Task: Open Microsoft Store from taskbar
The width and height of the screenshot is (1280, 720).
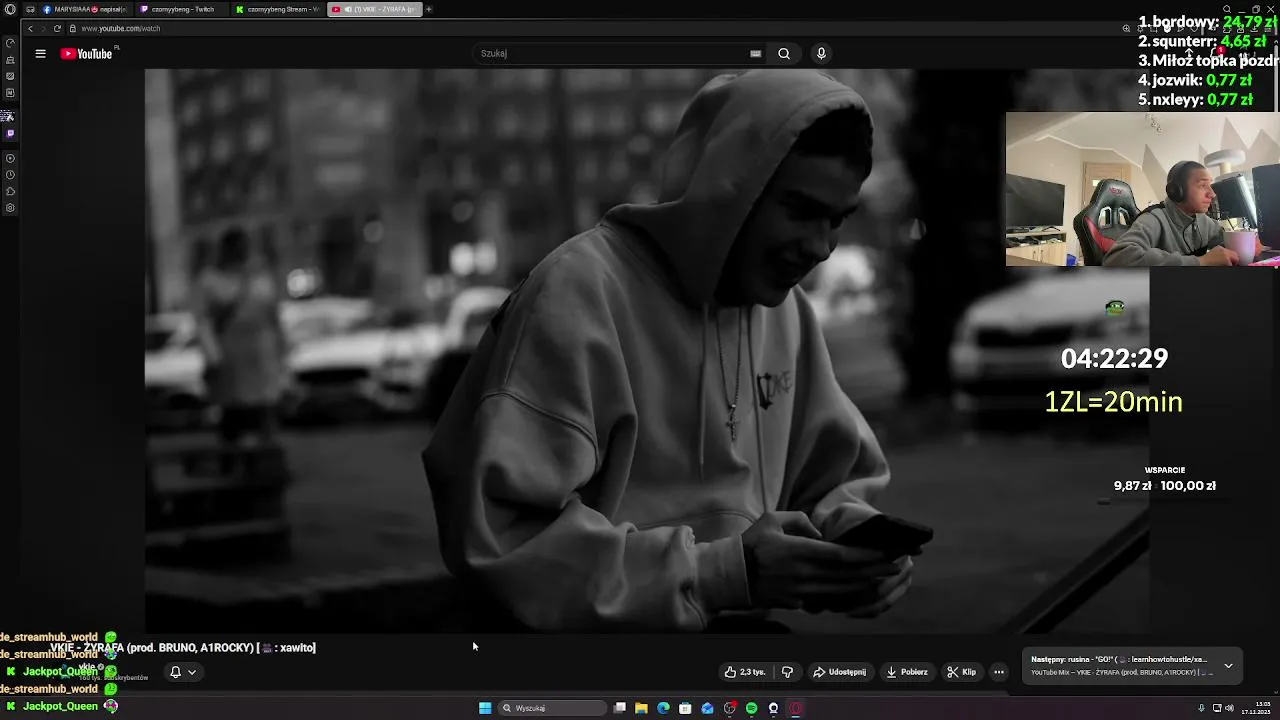Action: tap(685, 708)
